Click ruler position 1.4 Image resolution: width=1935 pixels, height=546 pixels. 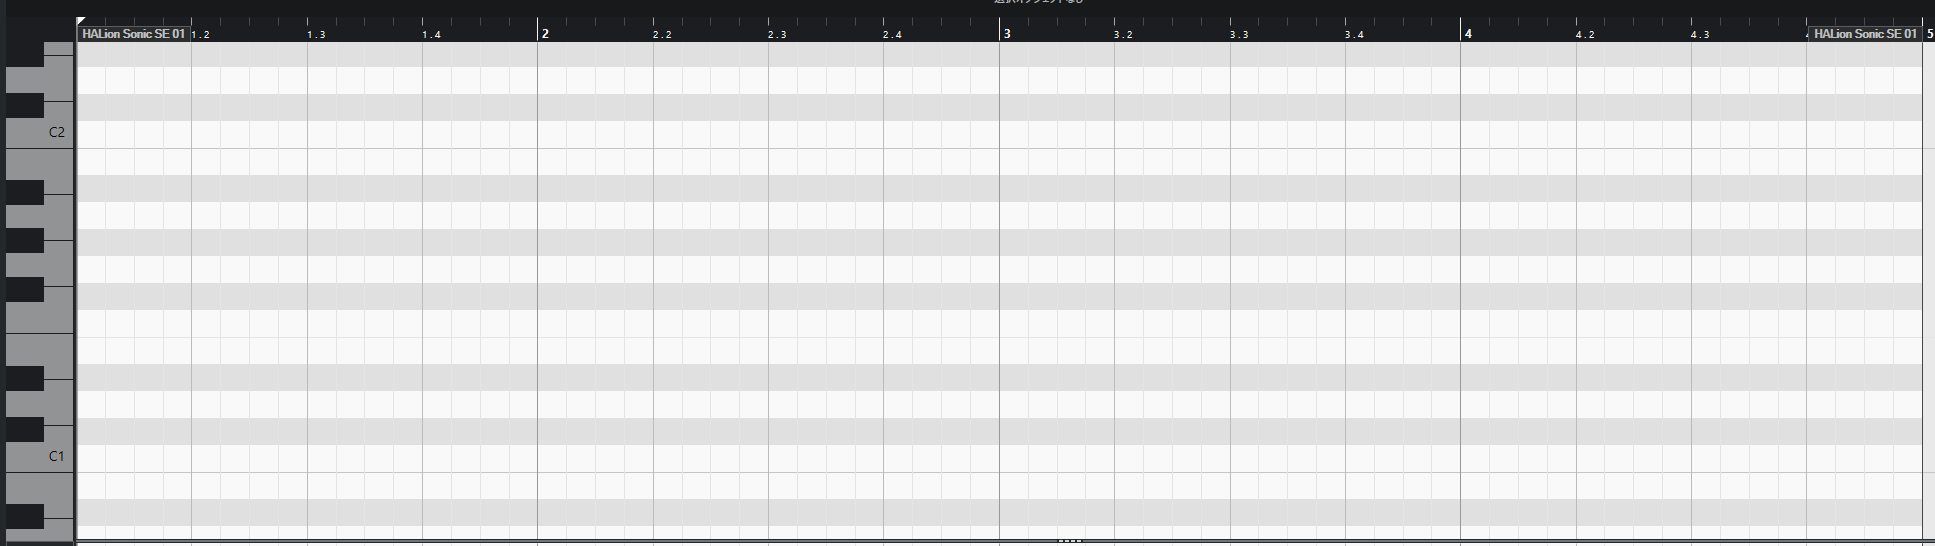click(x=431, y=35)
